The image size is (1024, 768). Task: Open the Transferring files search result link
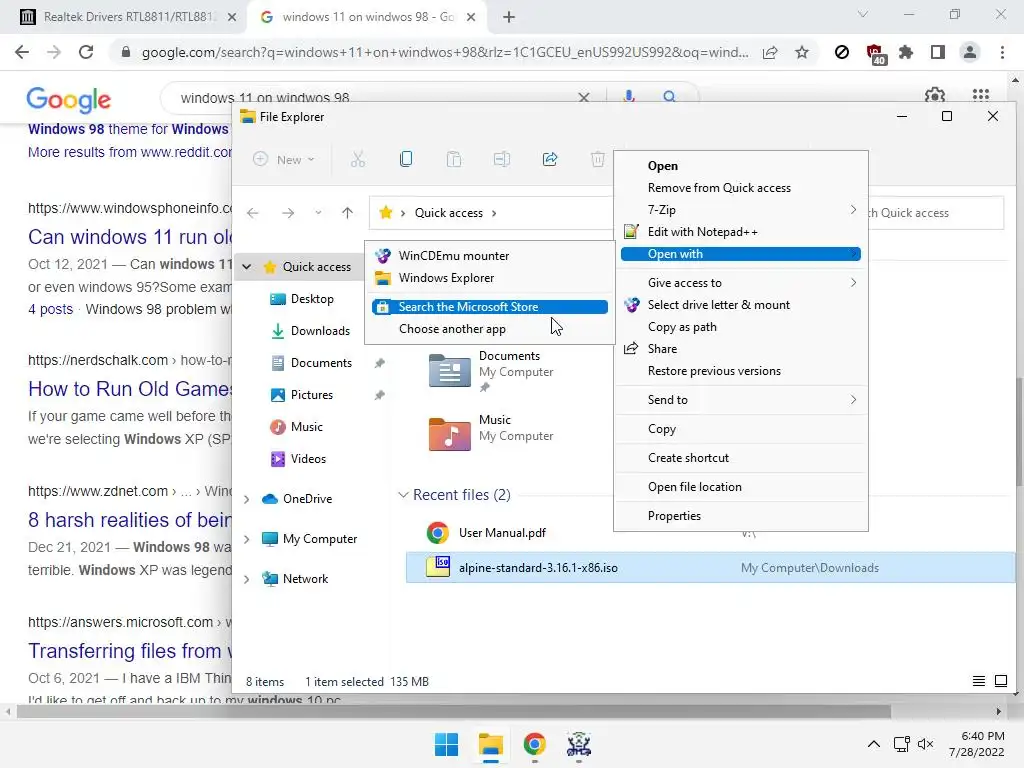pos(130,651)
